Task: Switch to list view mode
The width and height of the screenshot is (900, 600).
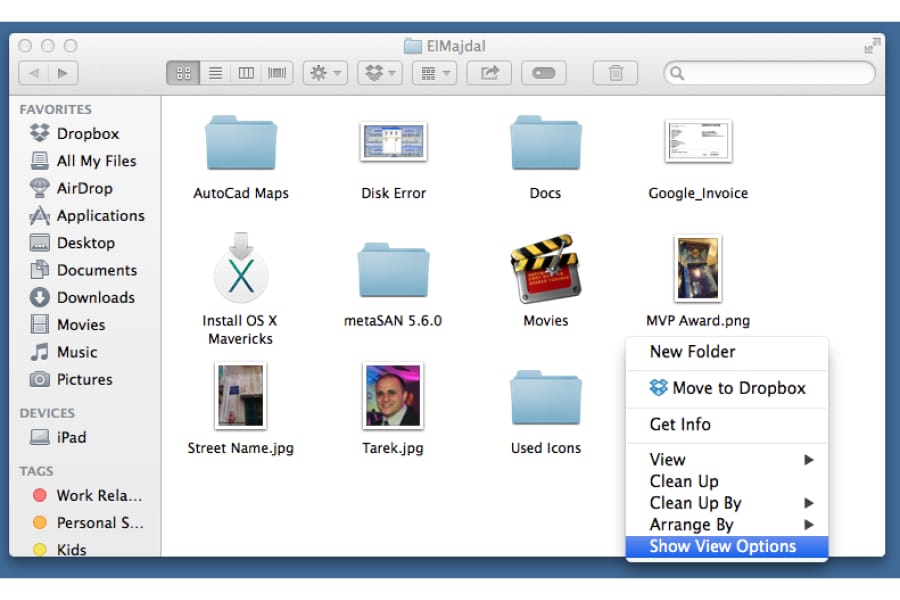Action: [215, 73]
